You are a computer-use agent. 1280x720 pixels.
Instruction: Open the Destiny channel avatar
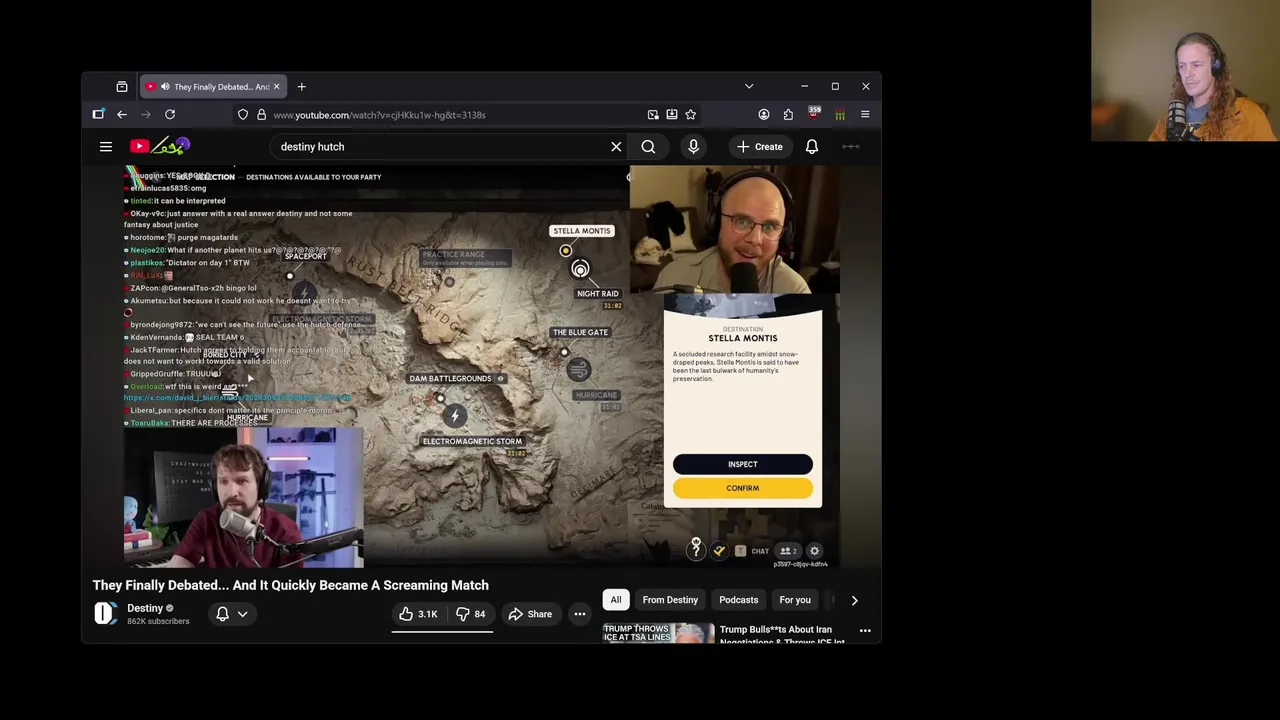click(106, 614)
